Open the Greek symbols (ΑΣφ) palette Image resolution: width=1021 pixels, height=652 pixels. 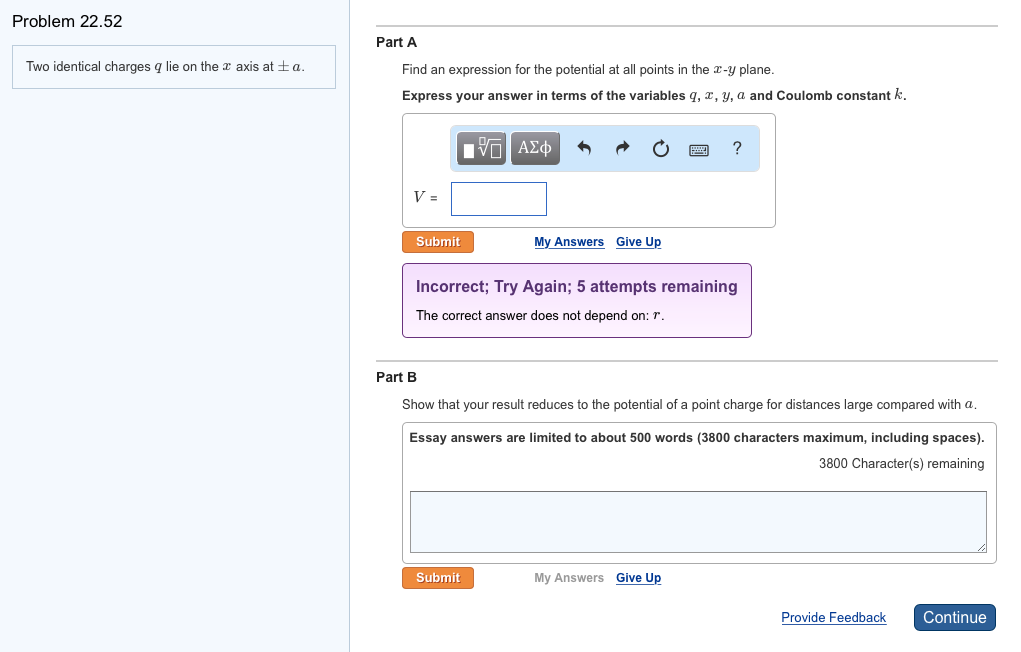534,147
